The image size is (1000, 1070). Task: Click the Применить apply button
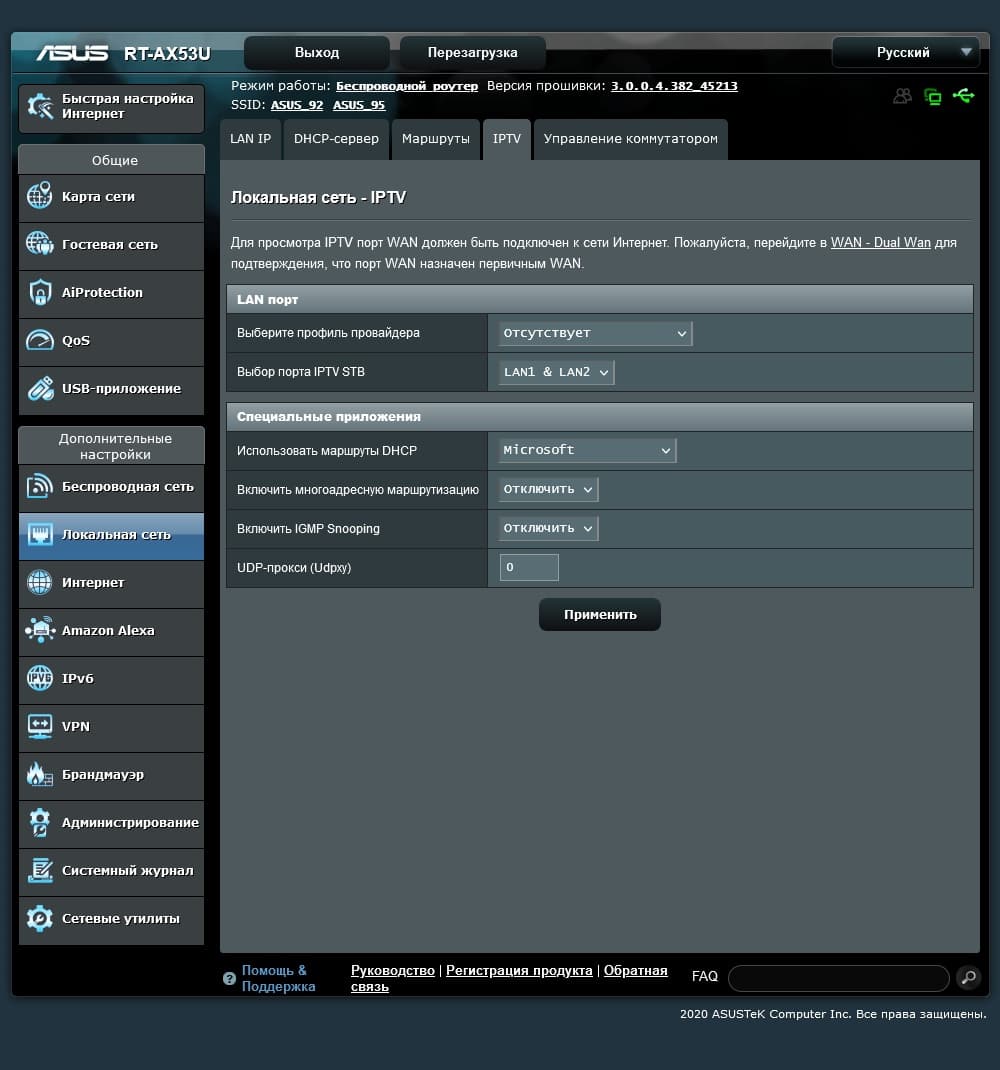coord(600,614)
